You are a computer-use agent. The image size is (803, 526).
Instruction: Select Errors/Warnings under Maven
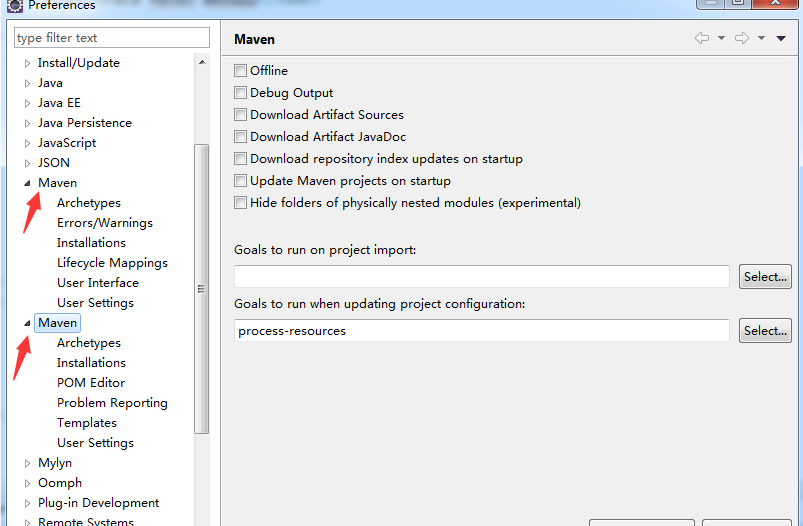coord(105,223)
